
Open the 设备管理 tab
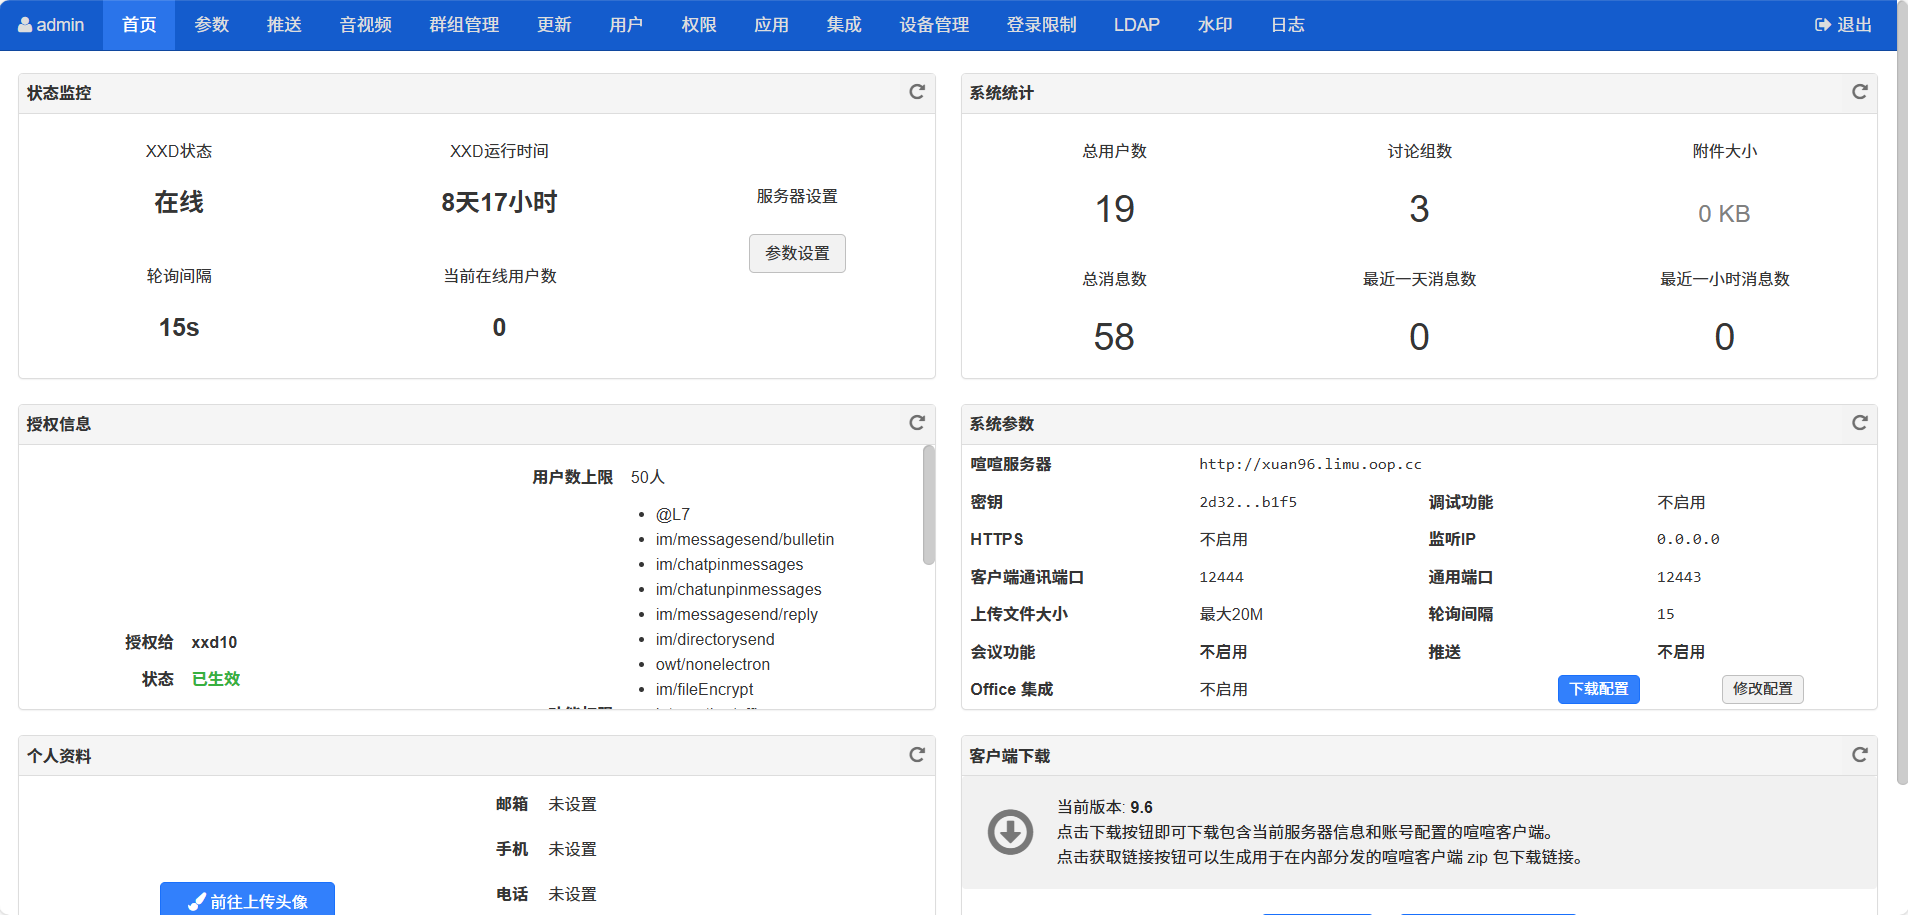coord(933,25)
